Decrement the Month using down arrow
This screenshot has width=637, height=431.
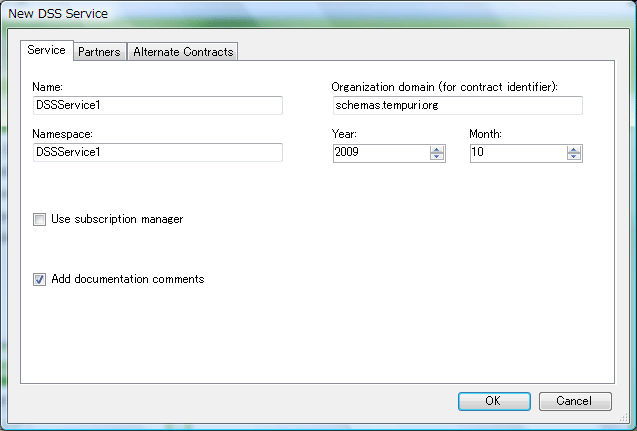click(x=574, y=157)
